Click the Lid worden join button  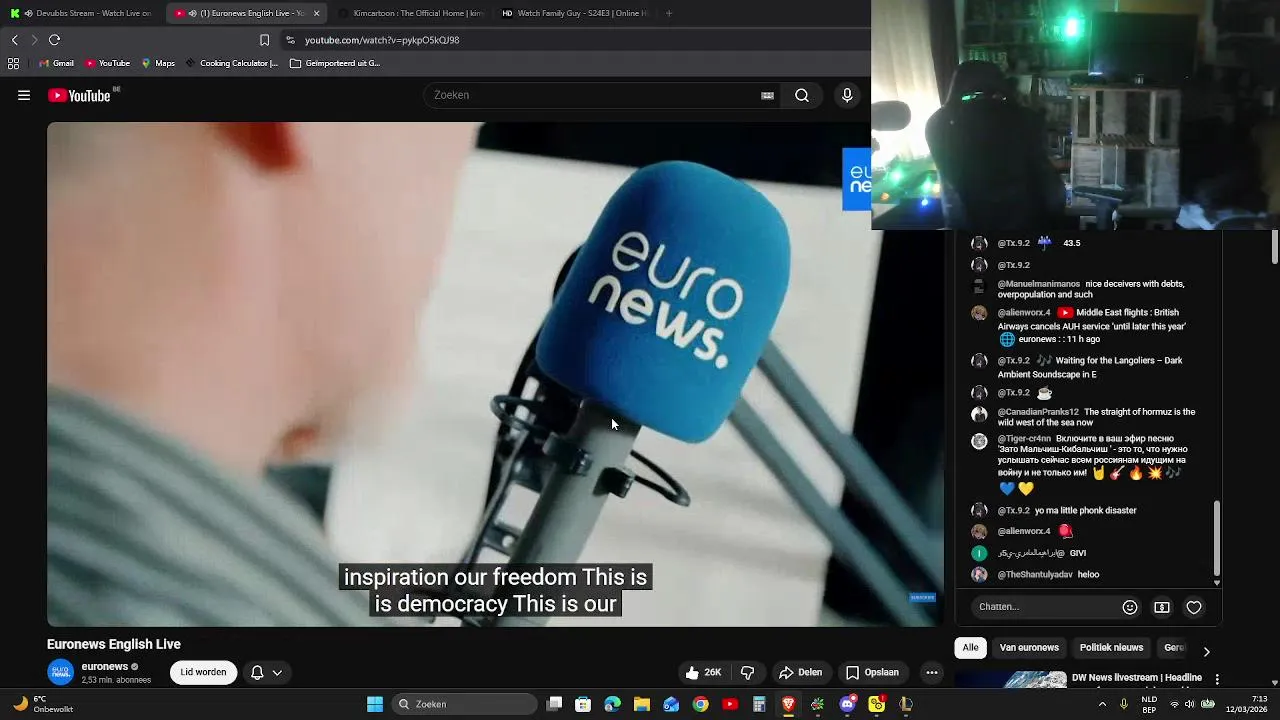click(203, 673)
